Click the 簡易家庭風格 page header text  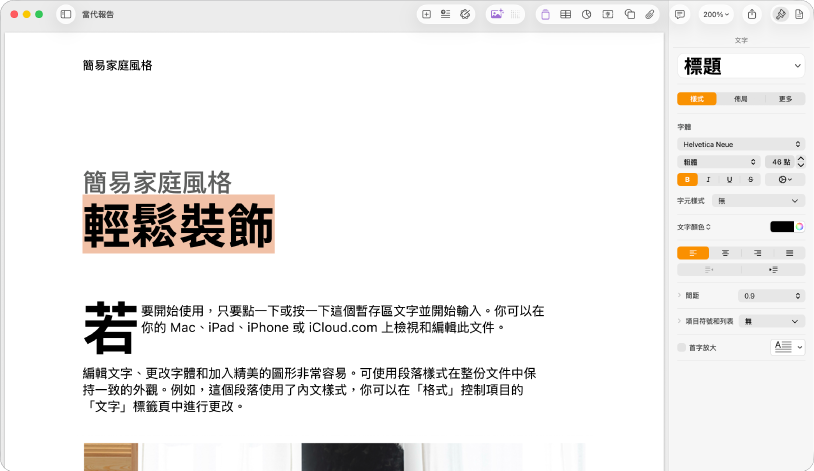coord(118,65)
